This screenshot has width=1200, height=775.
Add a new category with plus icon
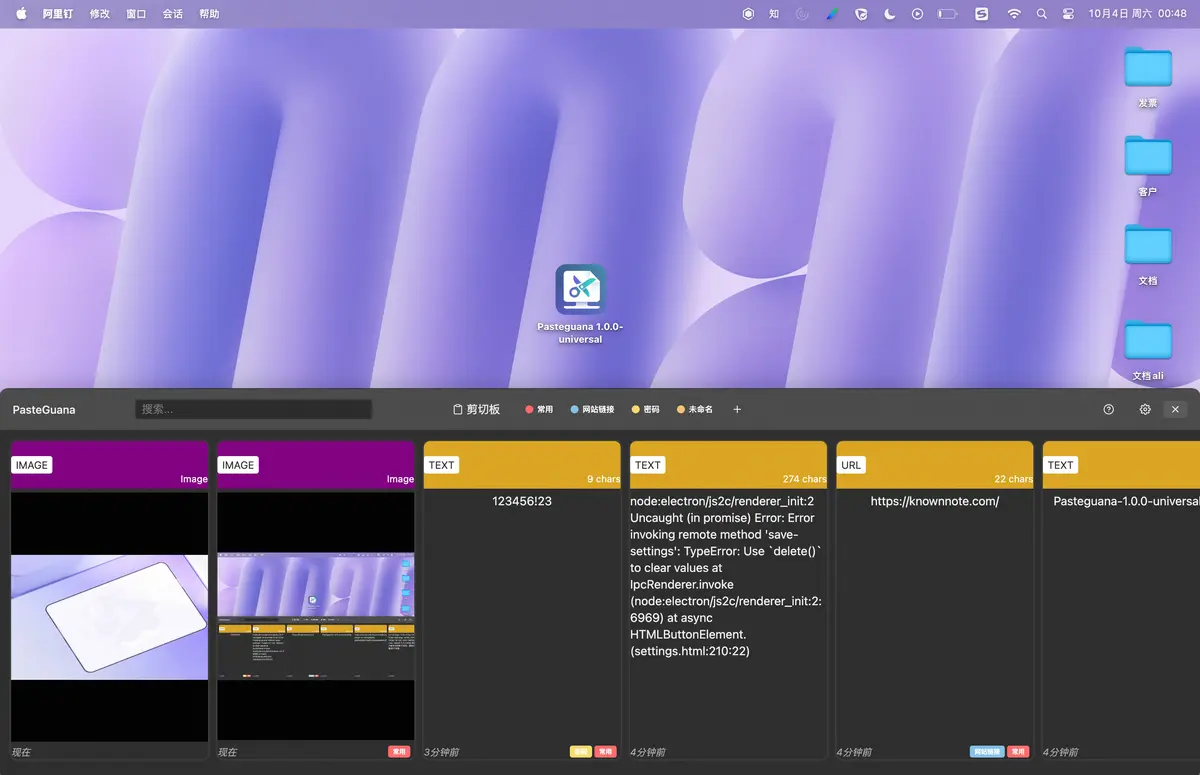coord(737,409)
